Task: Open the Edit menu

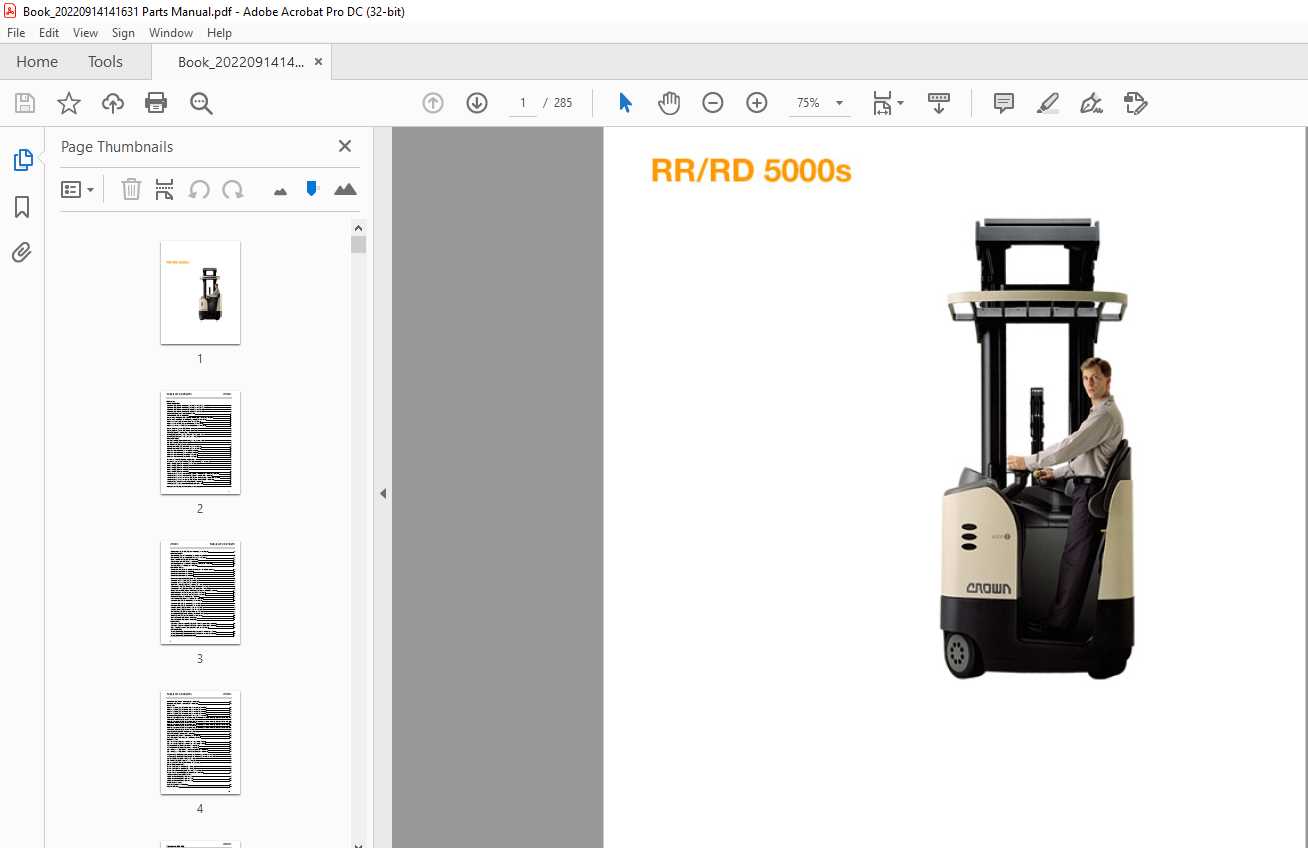Action: click(x=49, y=33)
